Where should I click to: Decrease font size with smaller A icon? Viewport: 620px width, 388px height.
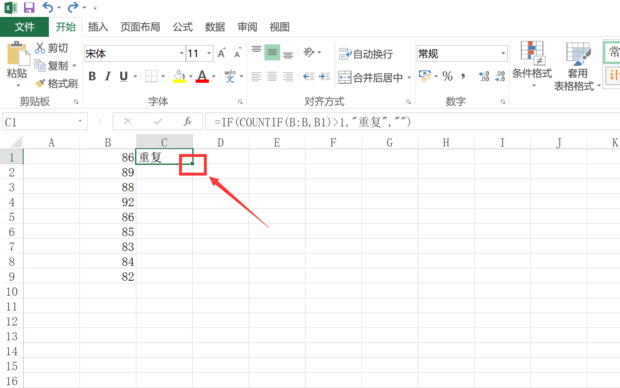click(x=237, y=53)
